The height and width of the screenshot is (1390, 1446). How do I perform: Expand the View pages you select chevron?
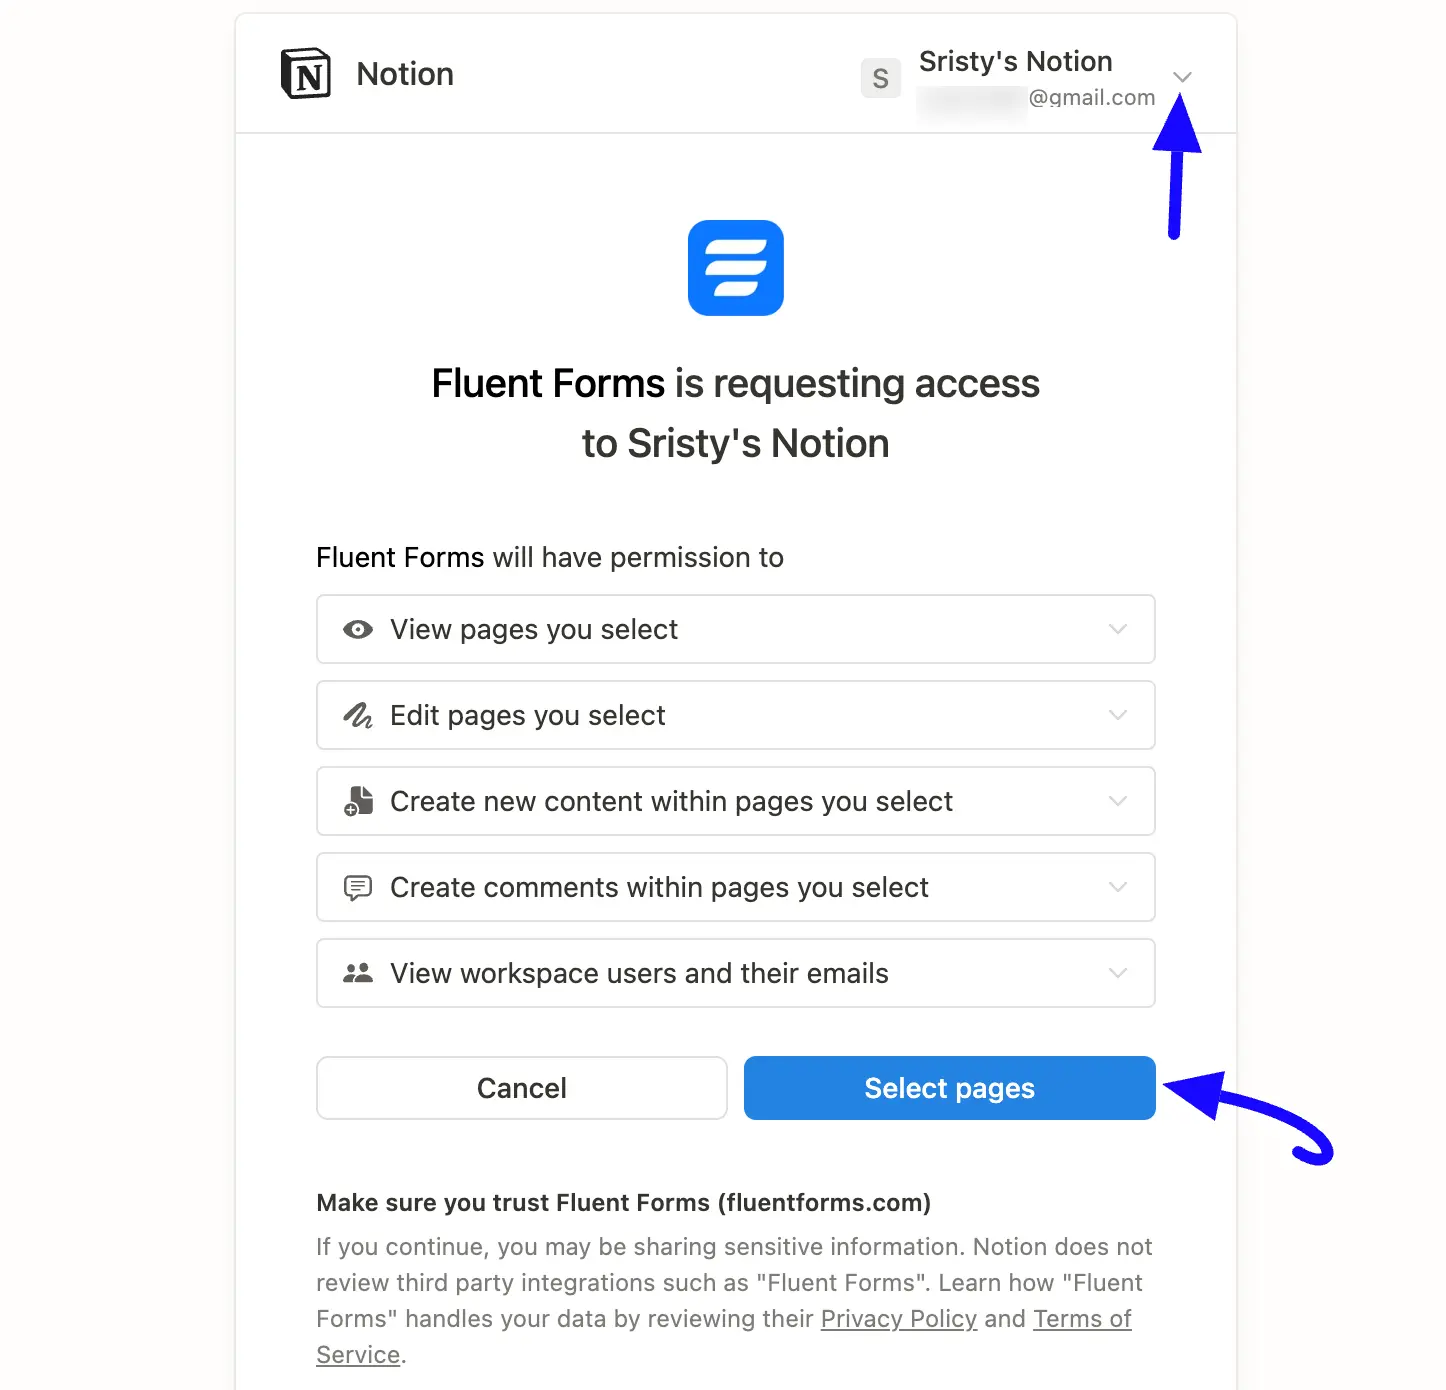coord(1118,629)
